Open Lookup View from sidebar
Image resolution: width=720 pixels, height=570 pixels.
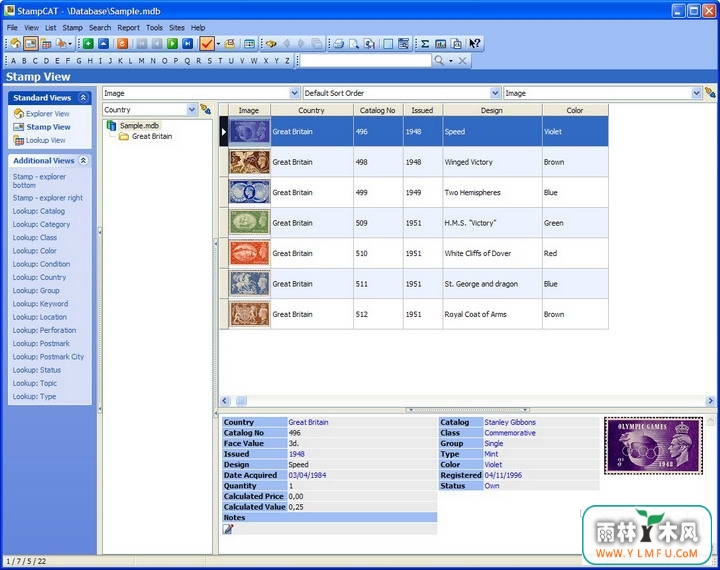45,140
